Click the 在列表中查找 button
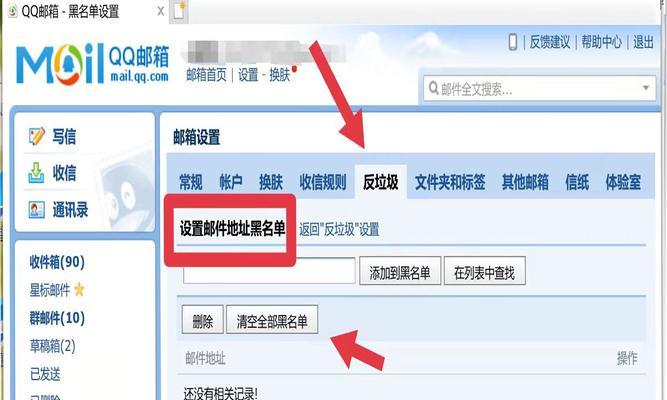 tap(485, 271)
